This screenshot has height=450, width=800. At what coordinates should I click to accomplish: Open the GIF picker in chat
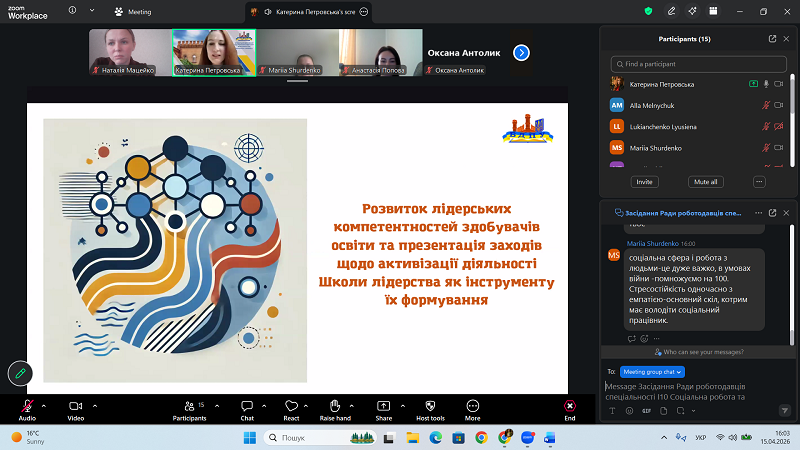tap(646, 411)
